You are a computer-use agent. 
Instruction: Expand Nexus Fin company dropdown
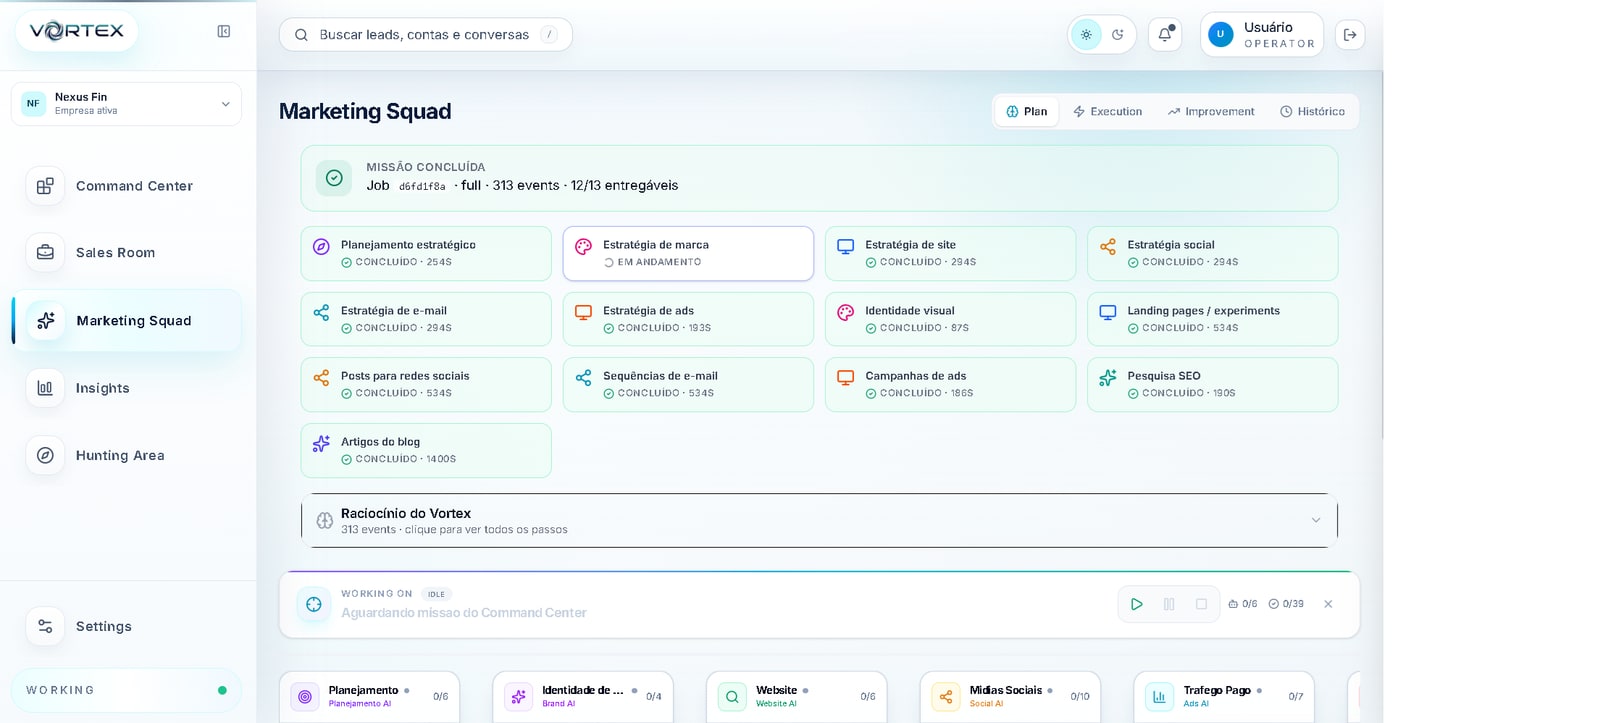point(126,104)
